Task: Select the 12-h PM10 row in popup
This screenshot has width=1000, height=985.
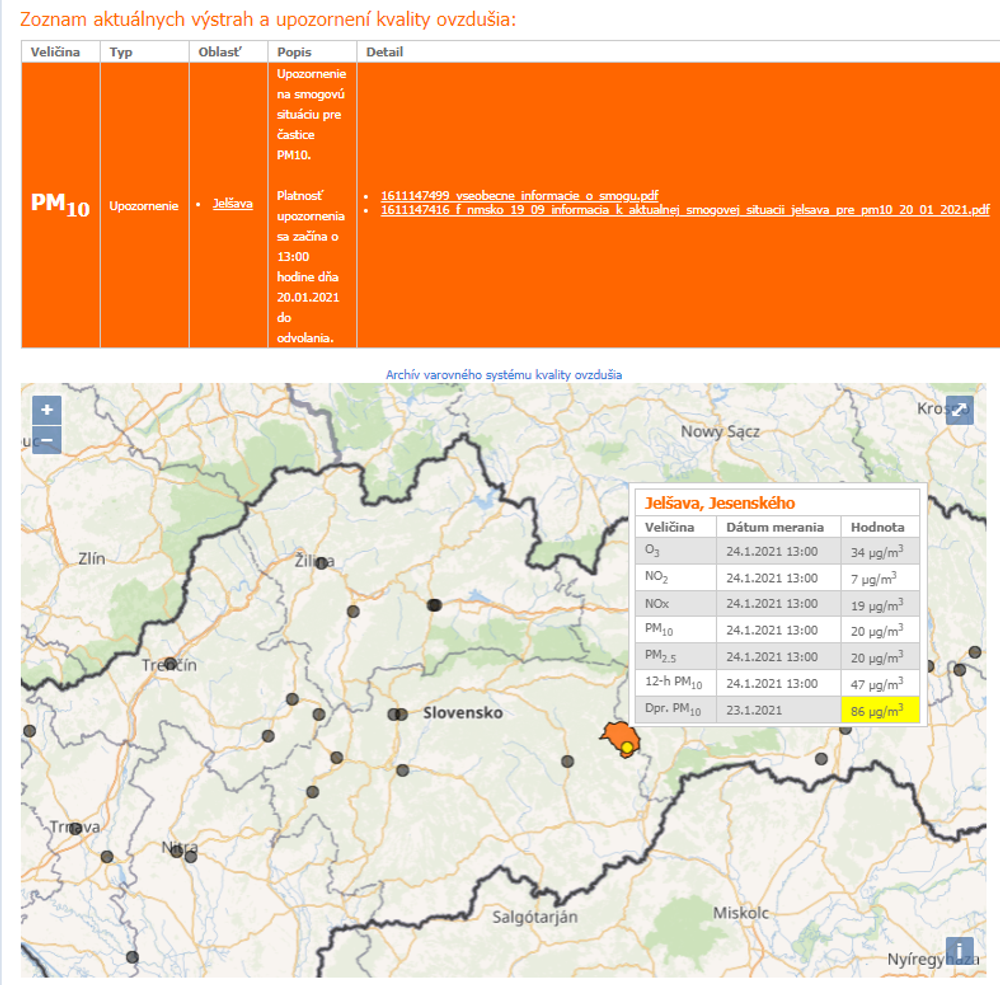Action: pyautogui.click(x=673, y=683)
